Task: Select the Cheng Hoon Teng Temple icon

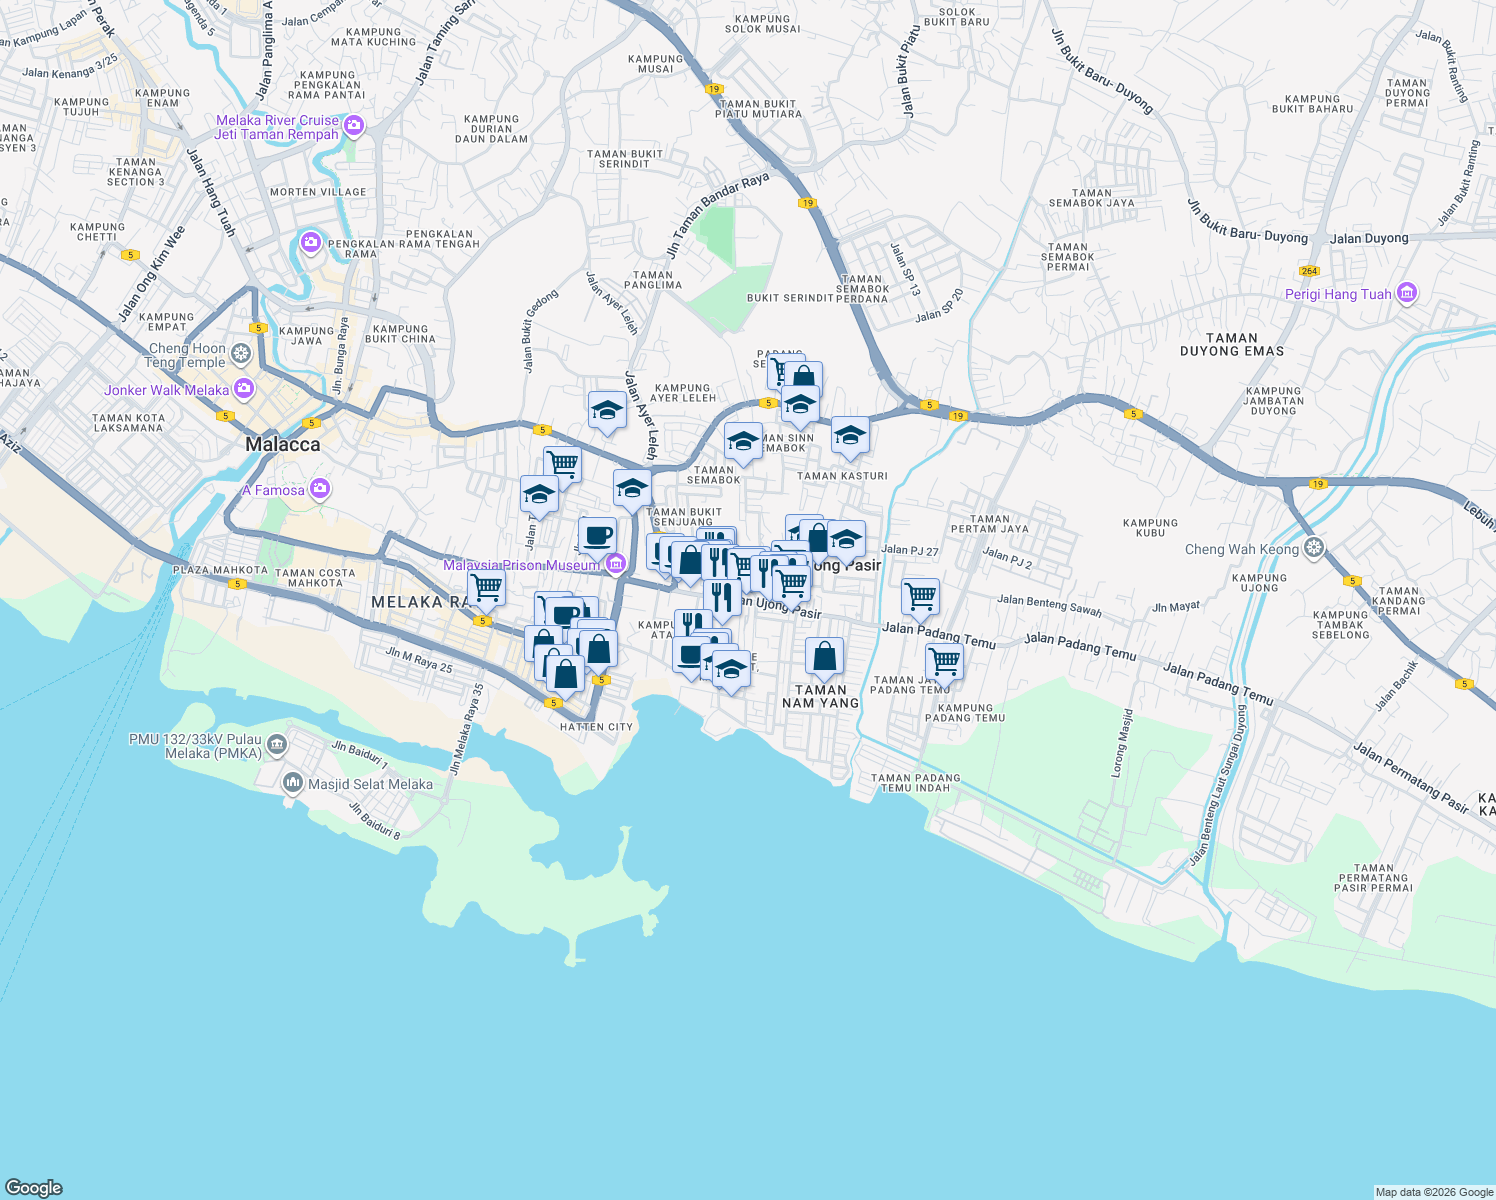Action: [240, 354]
